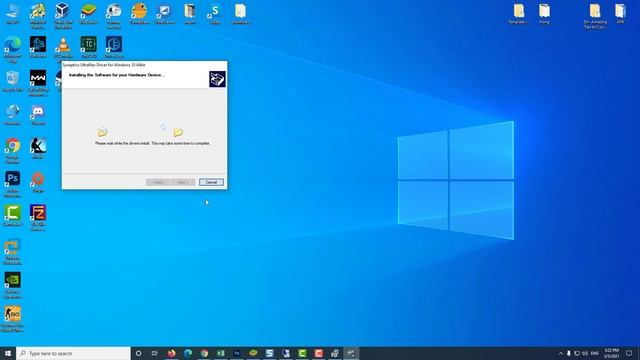Launch BlueStacks from the desktop

coord(88,13)
